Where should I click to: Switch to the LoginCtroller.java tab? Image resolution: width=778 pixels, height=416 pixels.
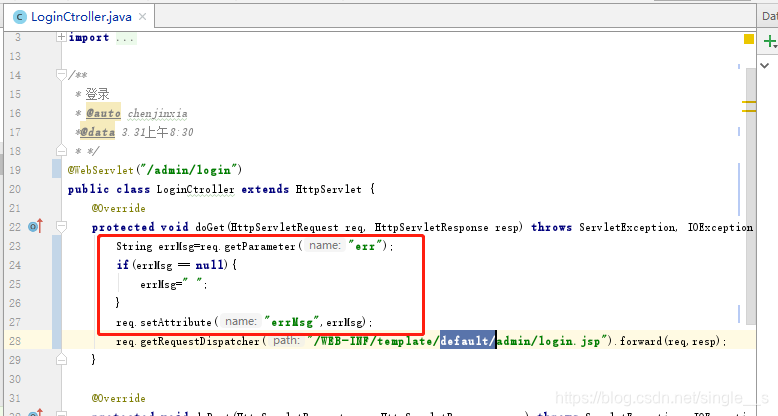pos(81,17)
